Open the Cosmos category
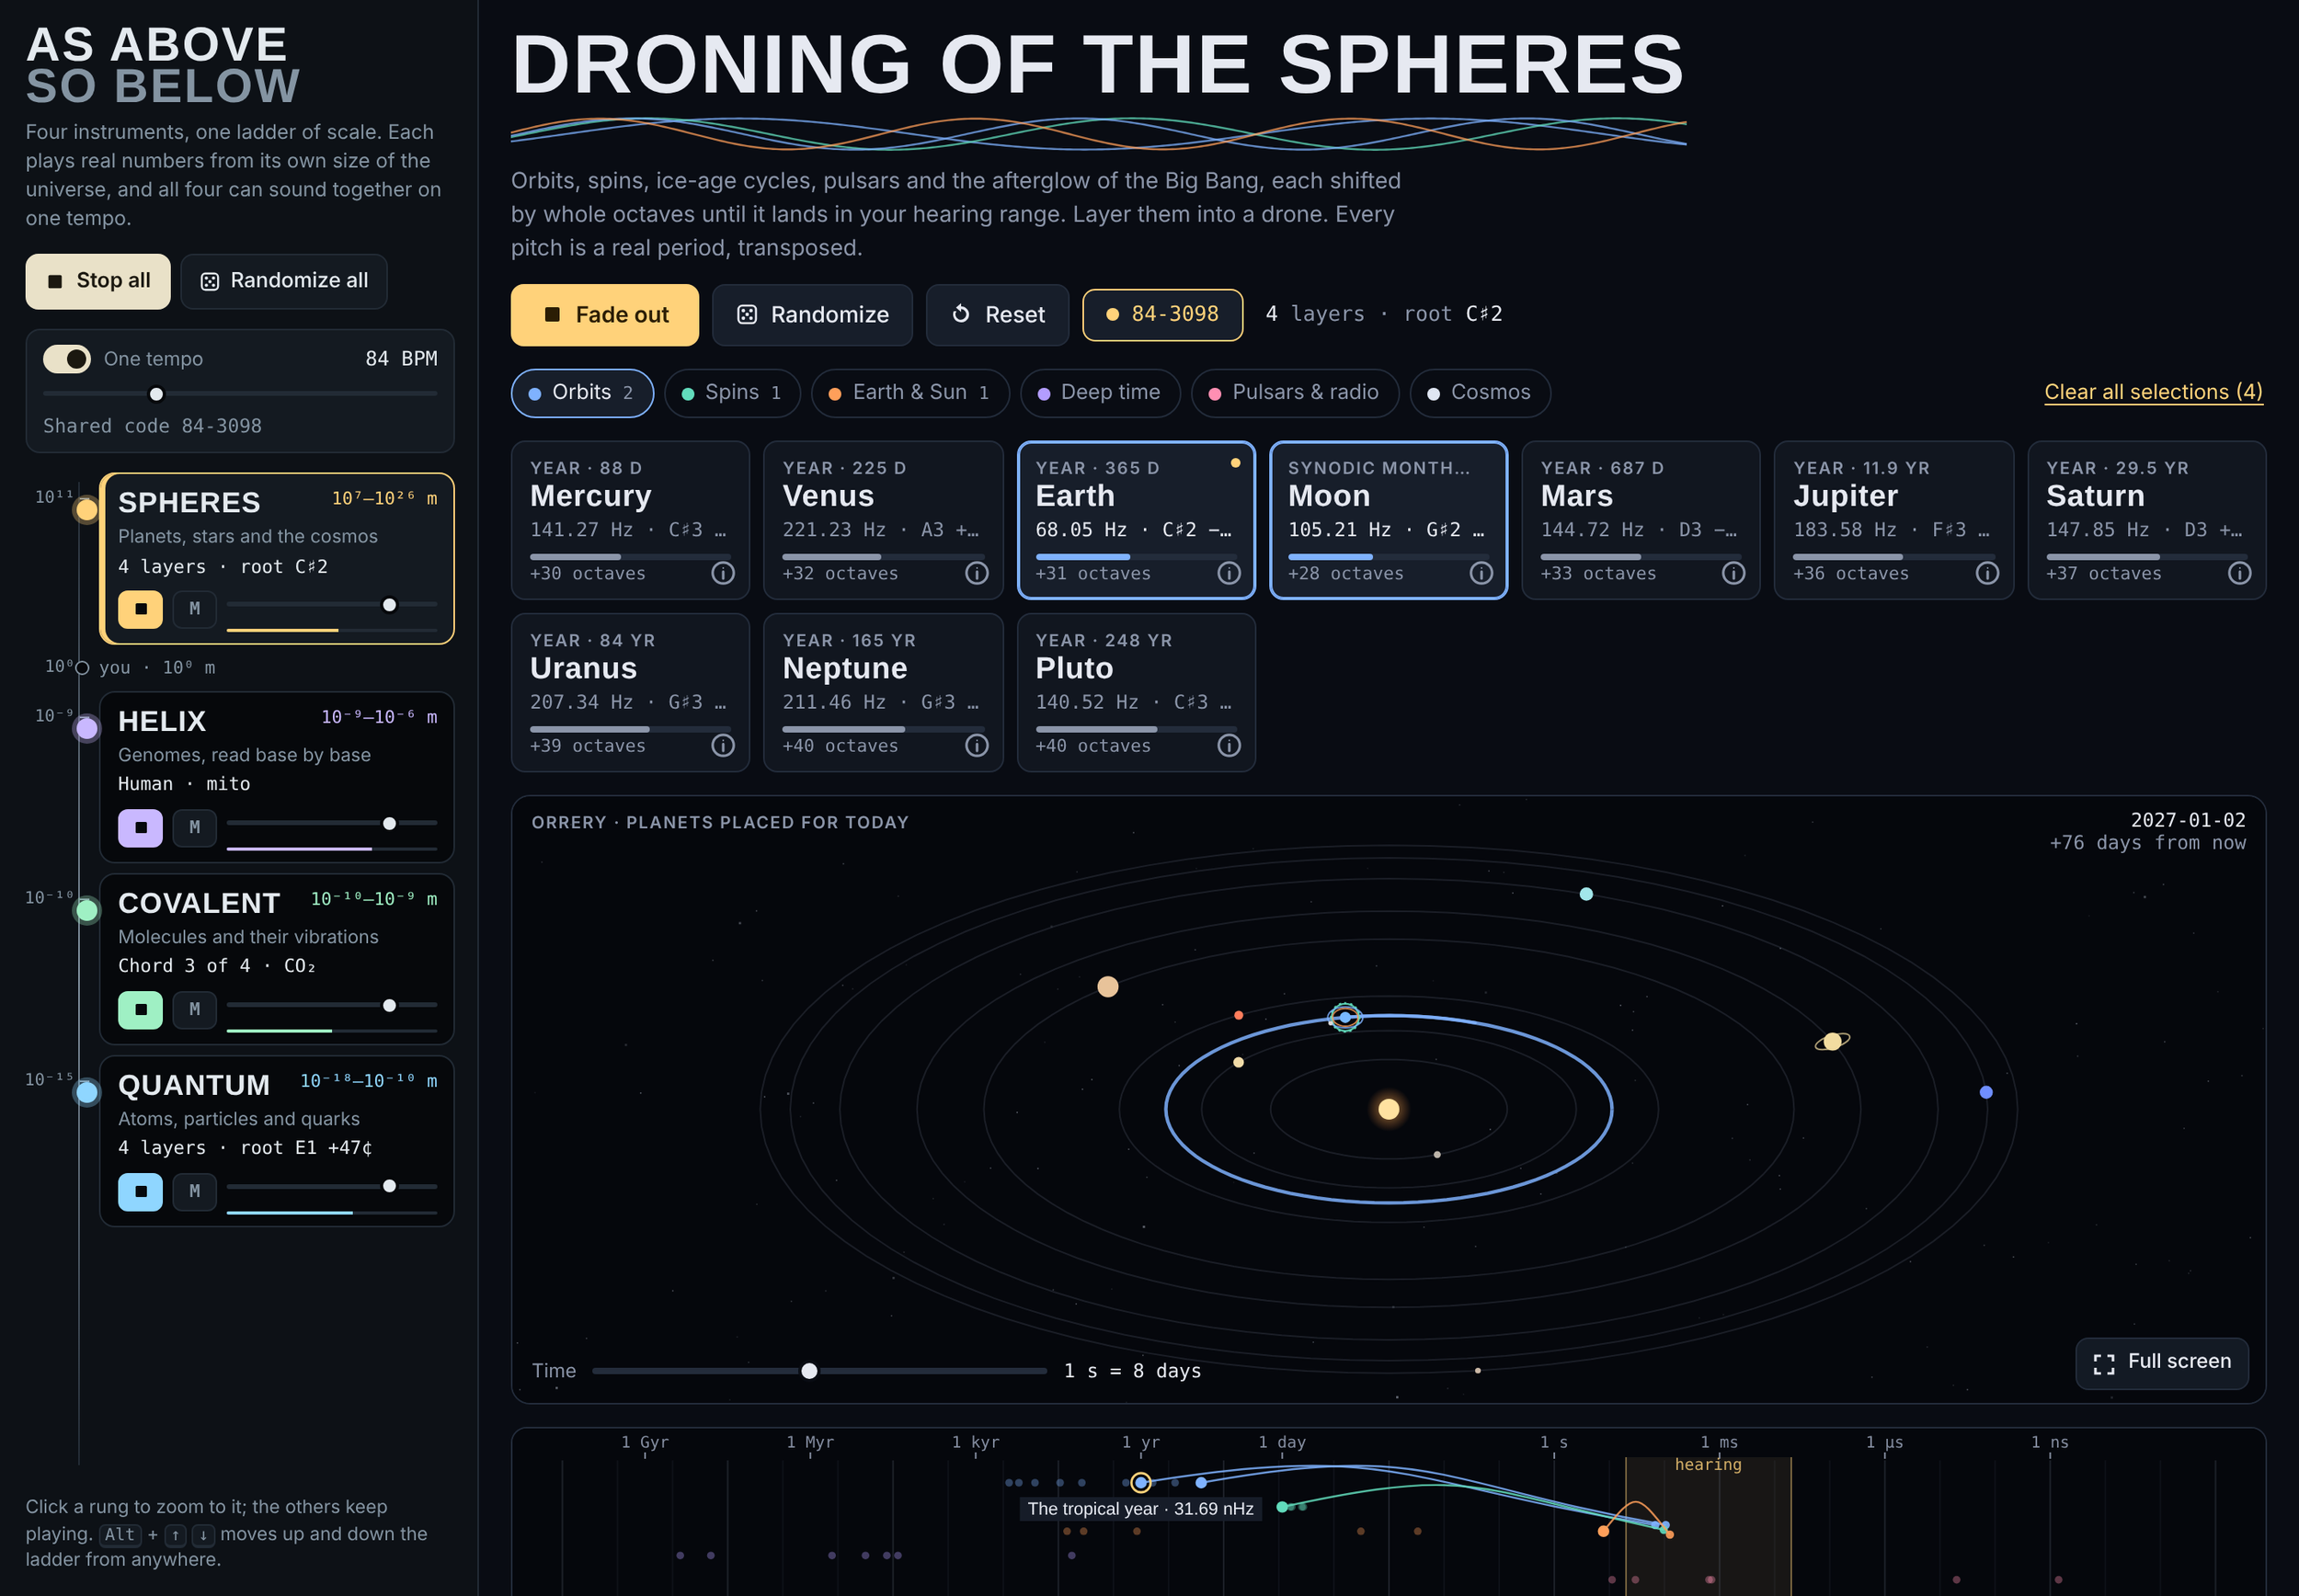Viewport: 2299px width, 1596px height. click(1480, 393)
